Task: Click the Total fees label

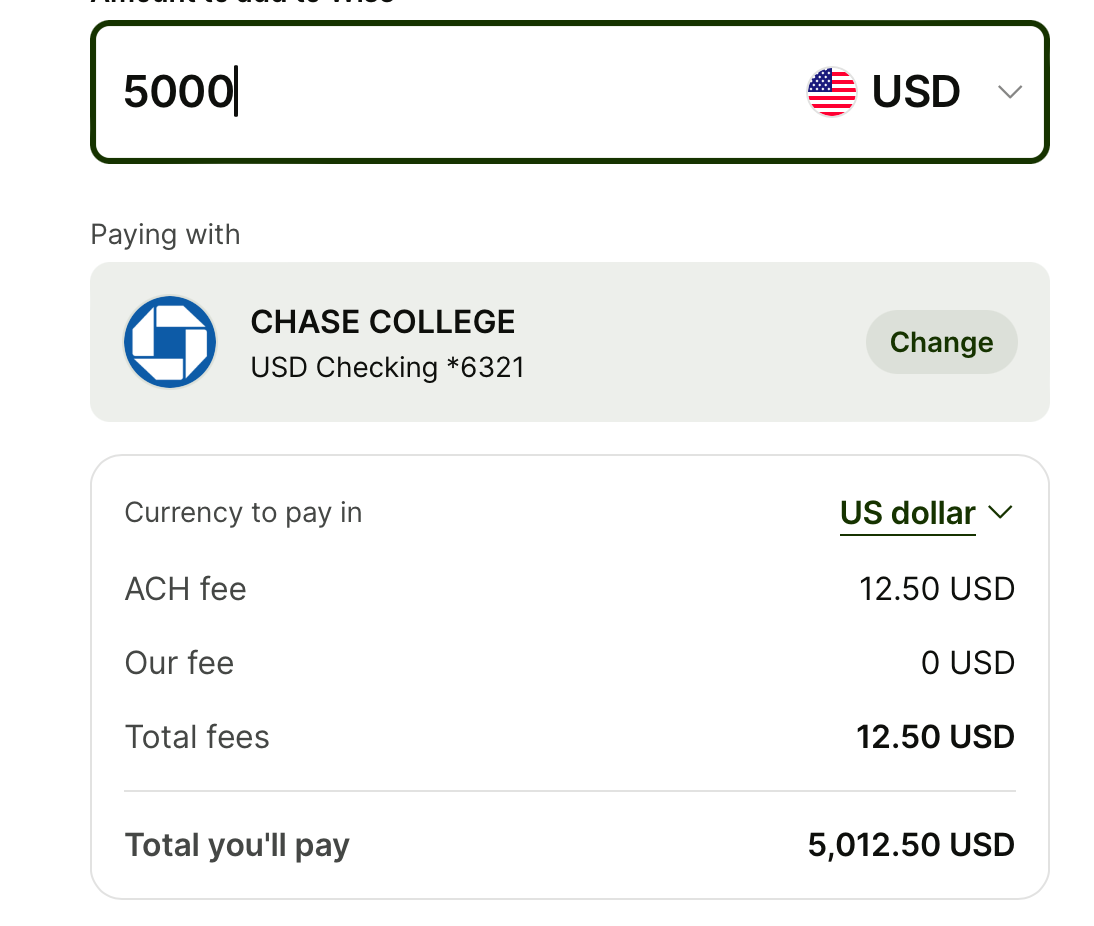Action: 197,737
